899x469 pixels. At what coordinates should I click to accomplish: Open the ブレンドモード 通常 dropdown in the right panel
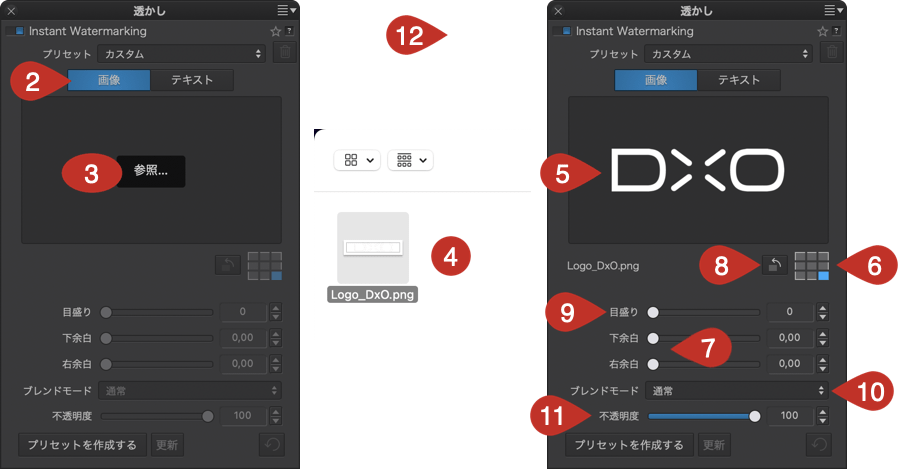[x=737, y=390]
